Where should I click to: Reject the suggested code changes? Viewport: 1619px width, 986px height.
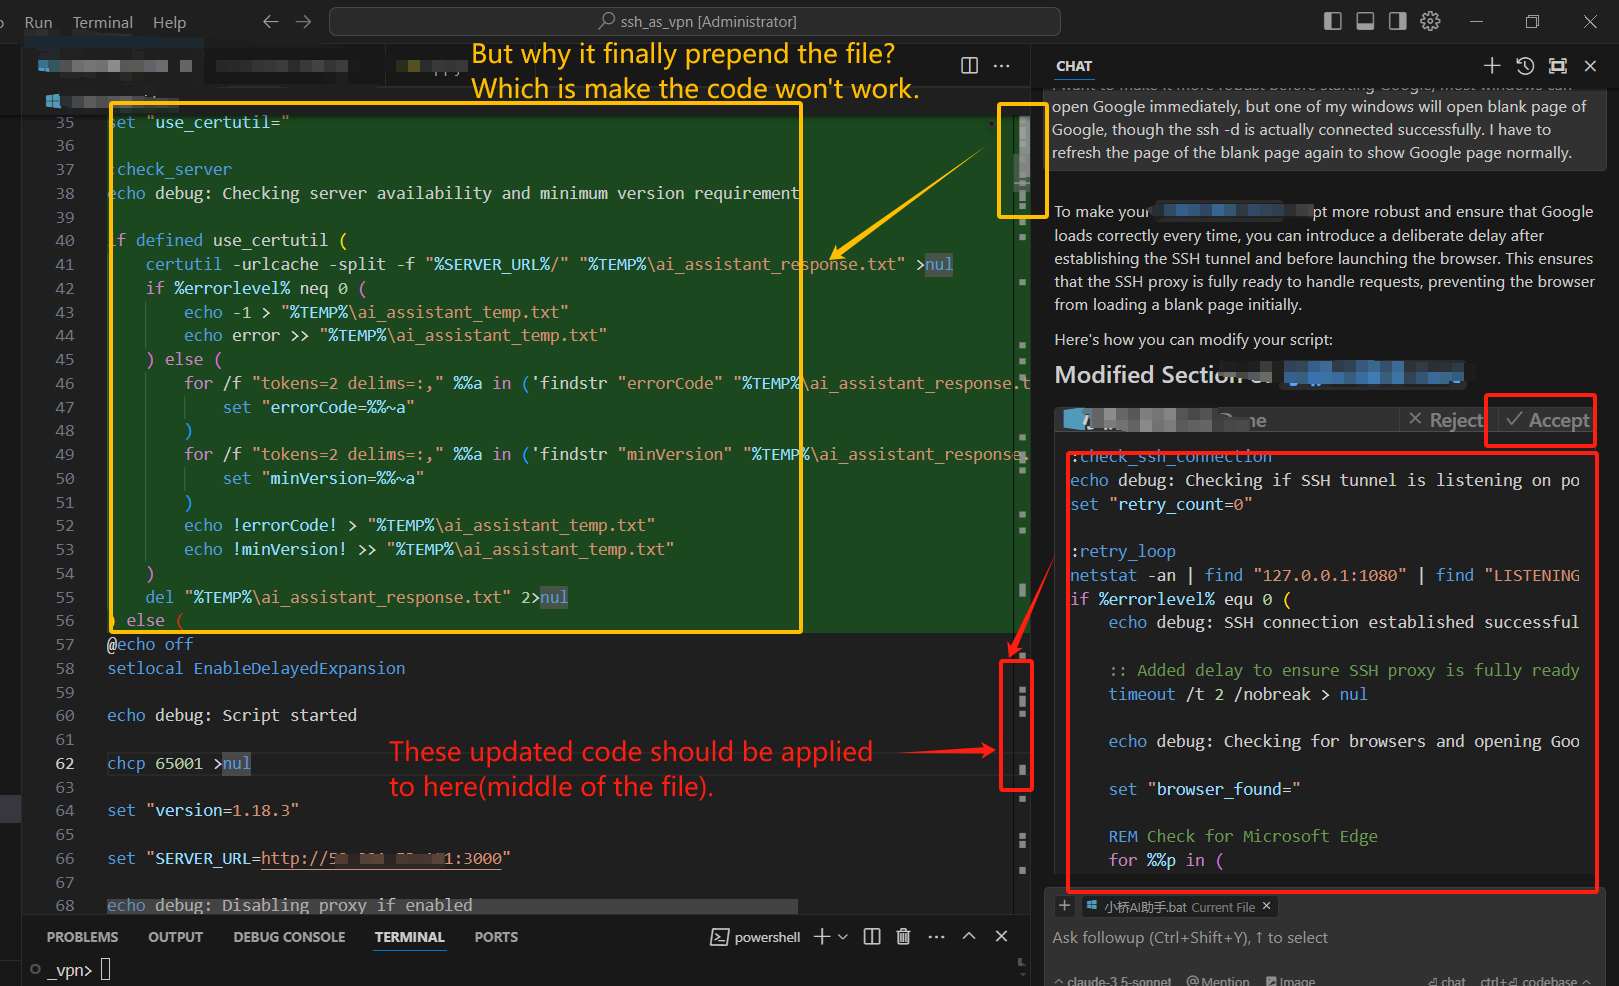(1446, 420)
